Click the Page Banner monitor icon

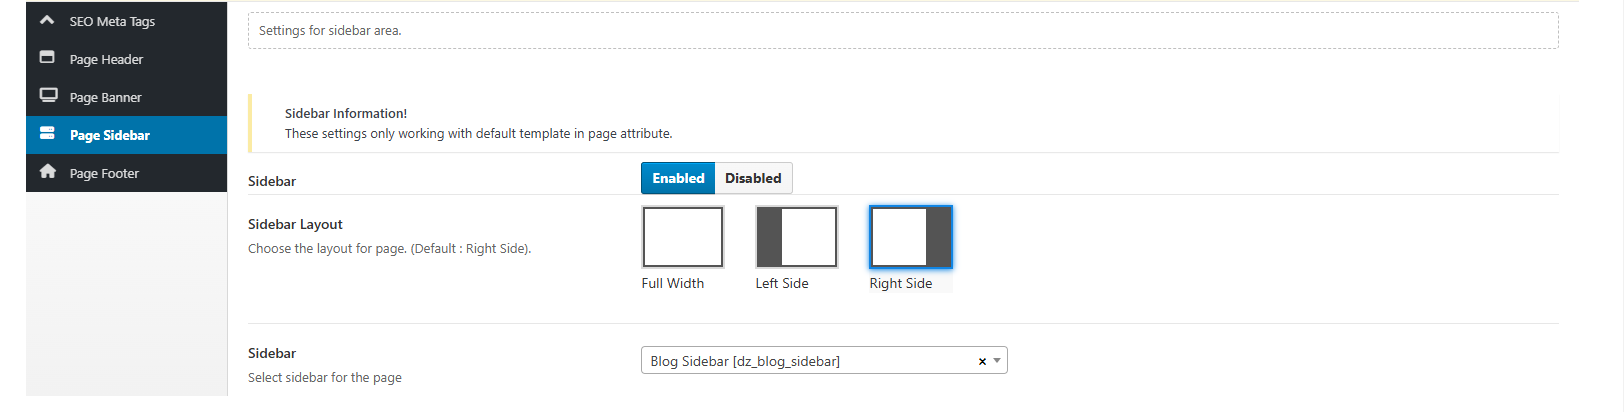click(48, 96)
